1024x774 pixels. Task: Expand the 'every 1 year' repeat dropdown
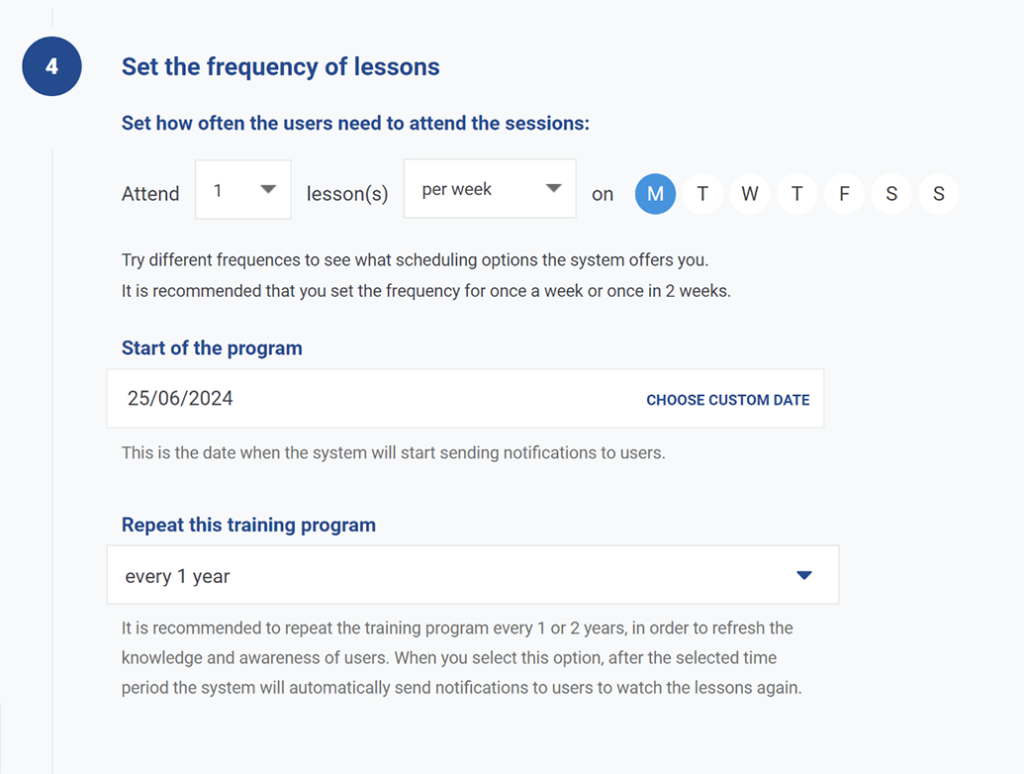click(x=472, y=575)
